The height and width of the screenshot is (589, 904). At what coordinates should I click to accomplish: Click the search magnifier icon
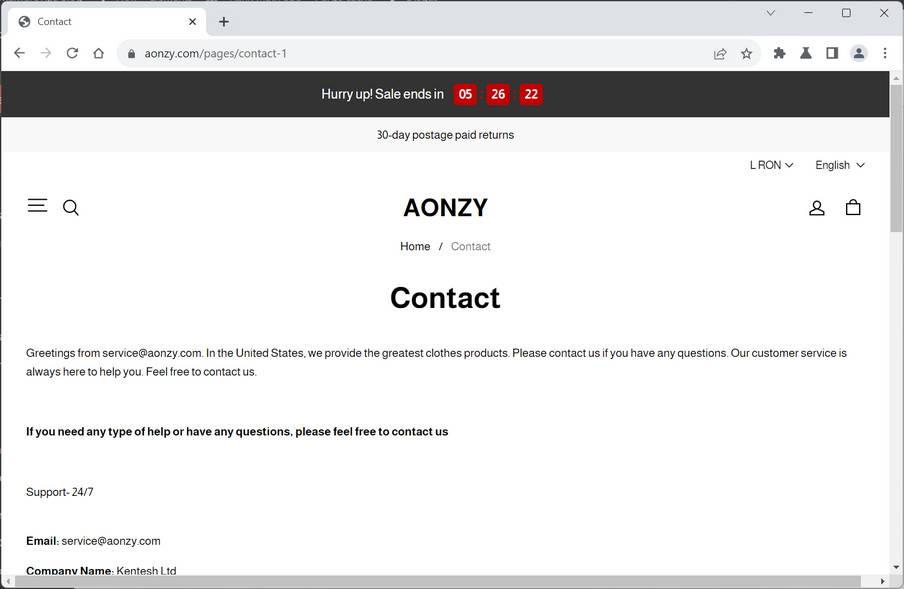pos(71,208)
